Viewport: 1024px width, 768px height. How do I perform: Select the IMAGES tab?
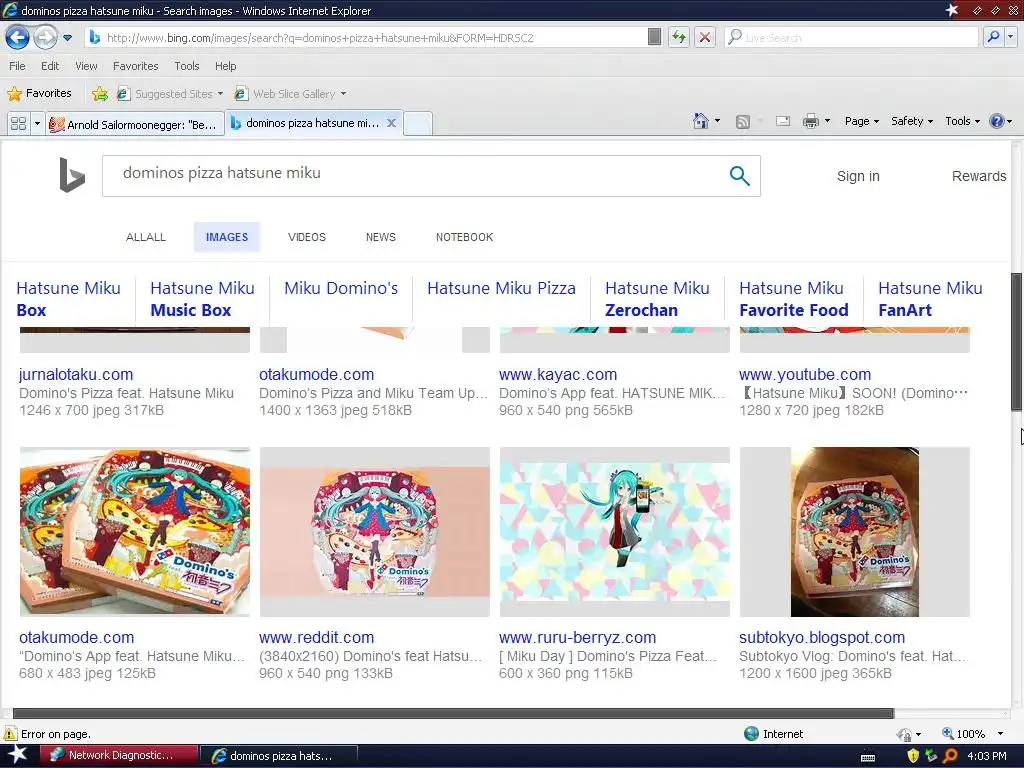(227, 237)
